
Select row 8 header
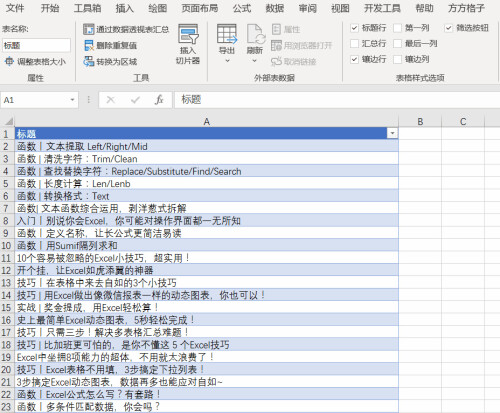(x=7, y=221)
